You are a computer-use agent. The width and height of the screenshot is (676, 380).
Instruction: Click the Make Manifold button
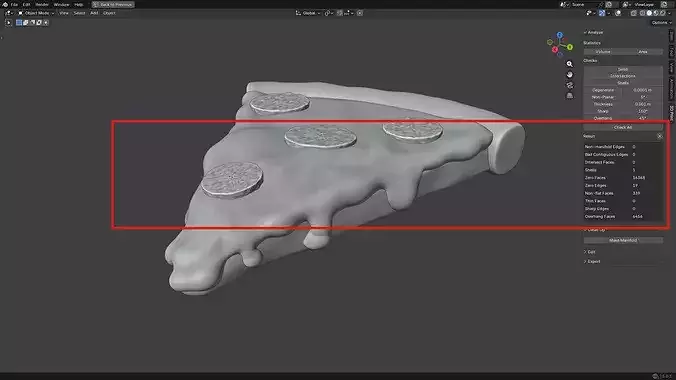tap(623, 240)
